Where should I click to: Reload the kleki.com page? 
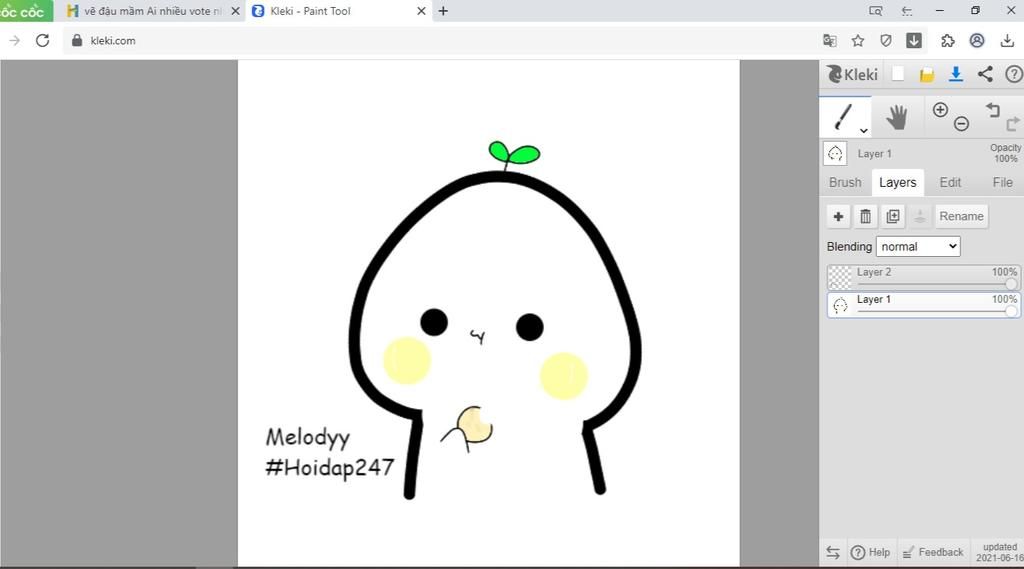[x=42, y=41]
